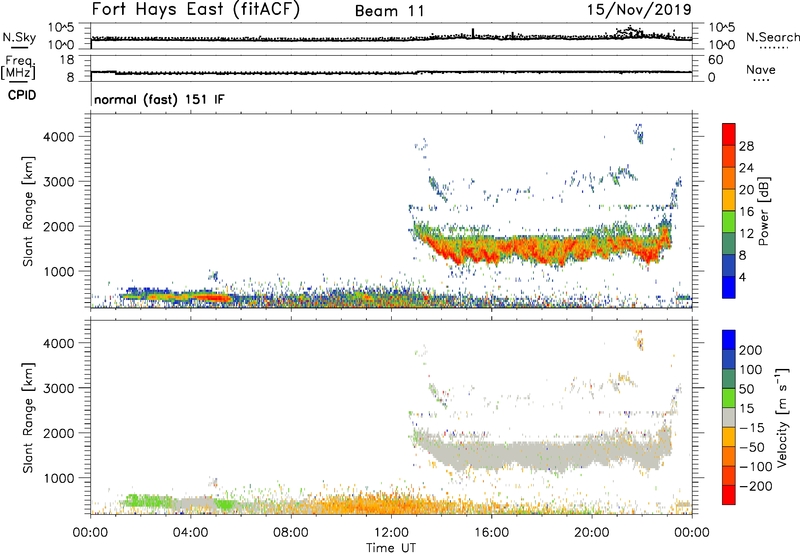Click the 'N.Search' legend label
Image resolution: width=800 pixels, height=554 pixels.
point(772,37)
